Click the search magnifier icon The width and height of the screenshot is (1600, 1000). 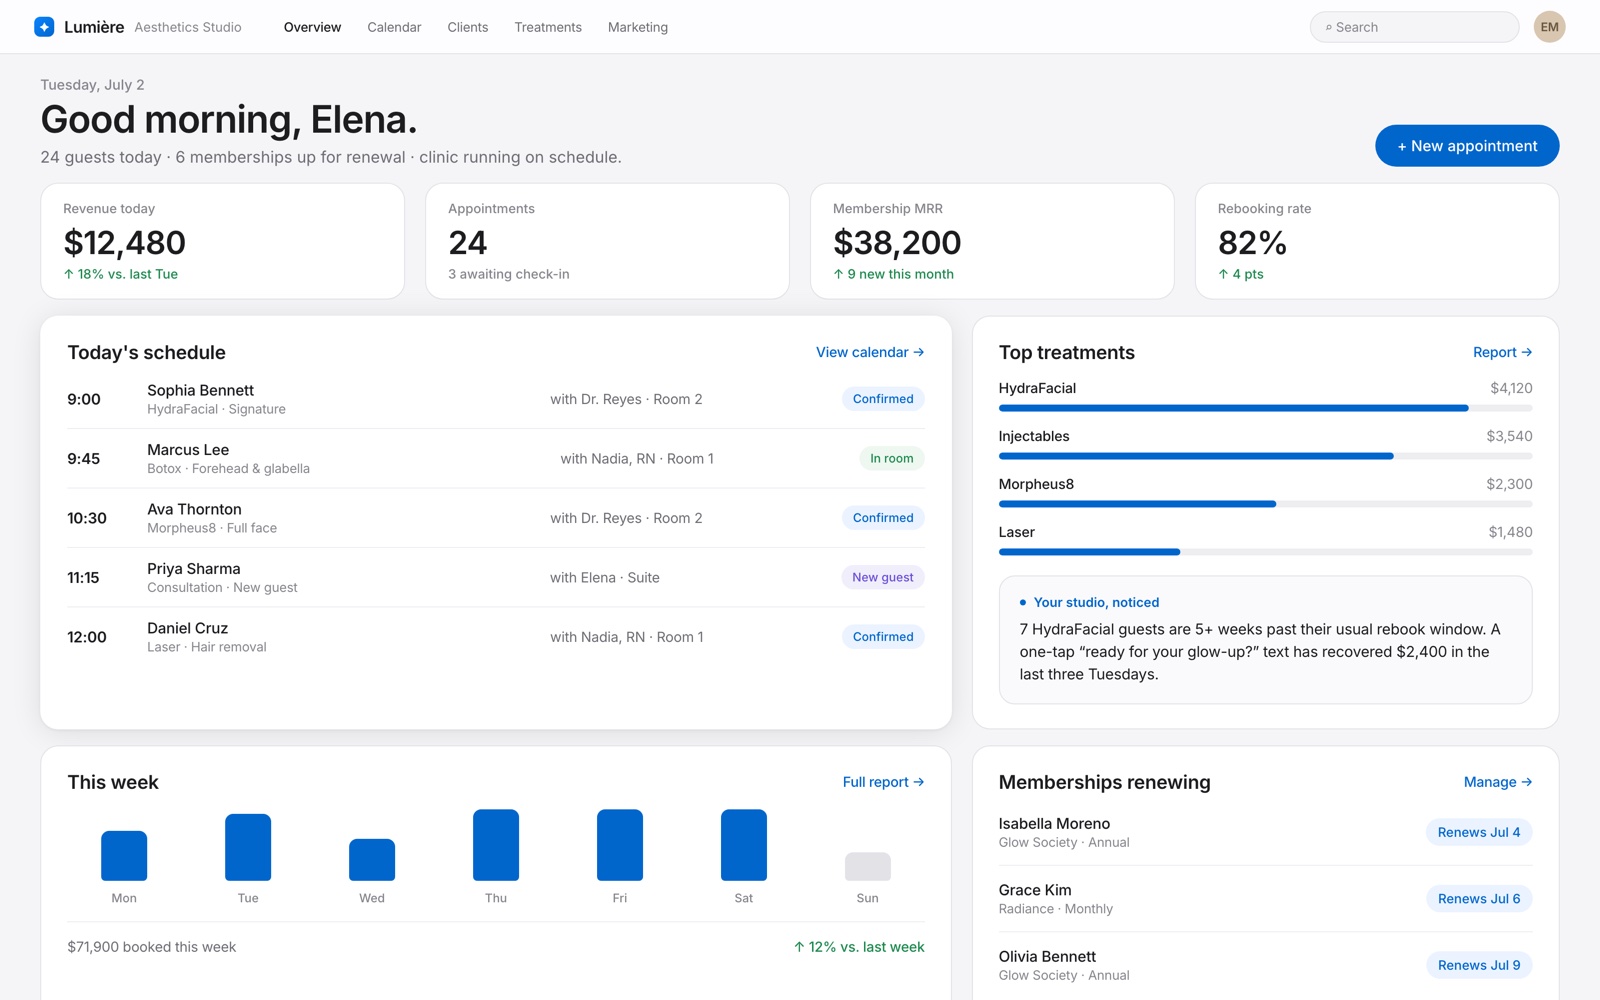(1328, 28)
